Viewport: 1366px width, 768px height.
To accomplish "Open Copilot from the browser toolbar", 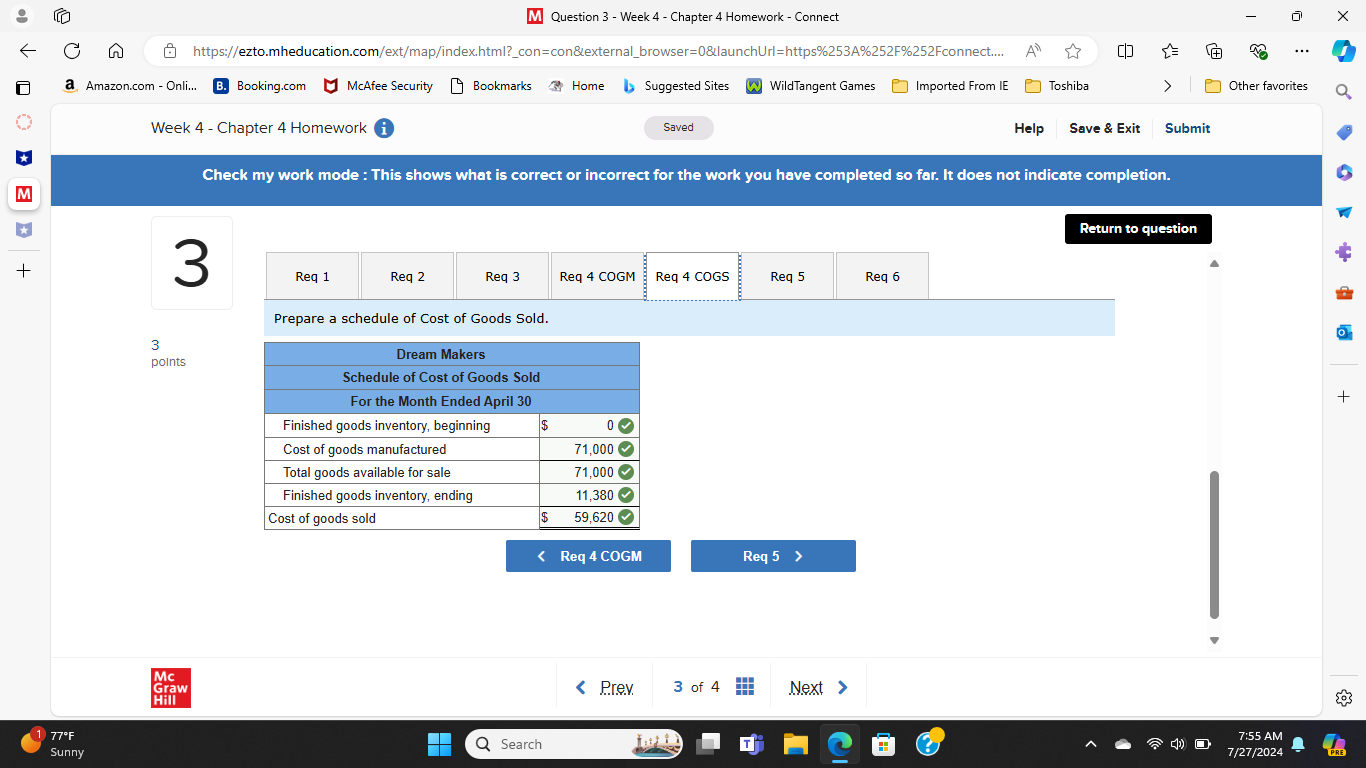I will pos(1344,51).
